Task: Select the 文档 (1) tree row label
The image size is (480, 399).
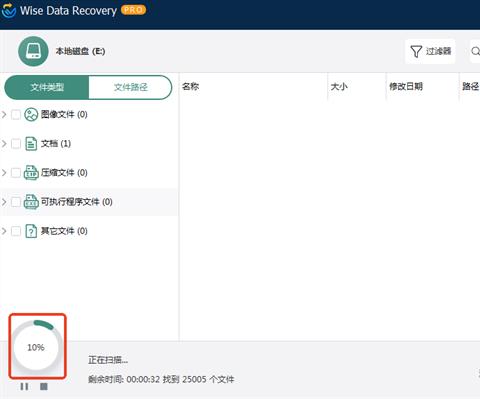Action: [x=56, y=144]
